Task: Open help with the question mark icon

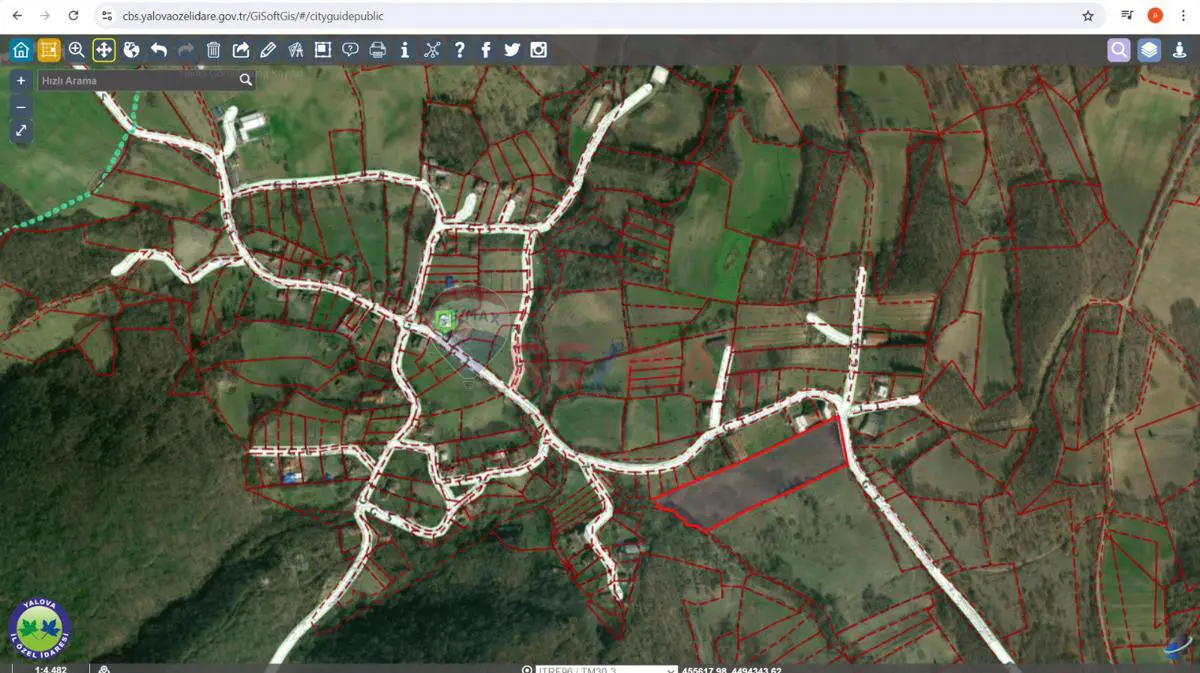Action: [x=459, y=50]
